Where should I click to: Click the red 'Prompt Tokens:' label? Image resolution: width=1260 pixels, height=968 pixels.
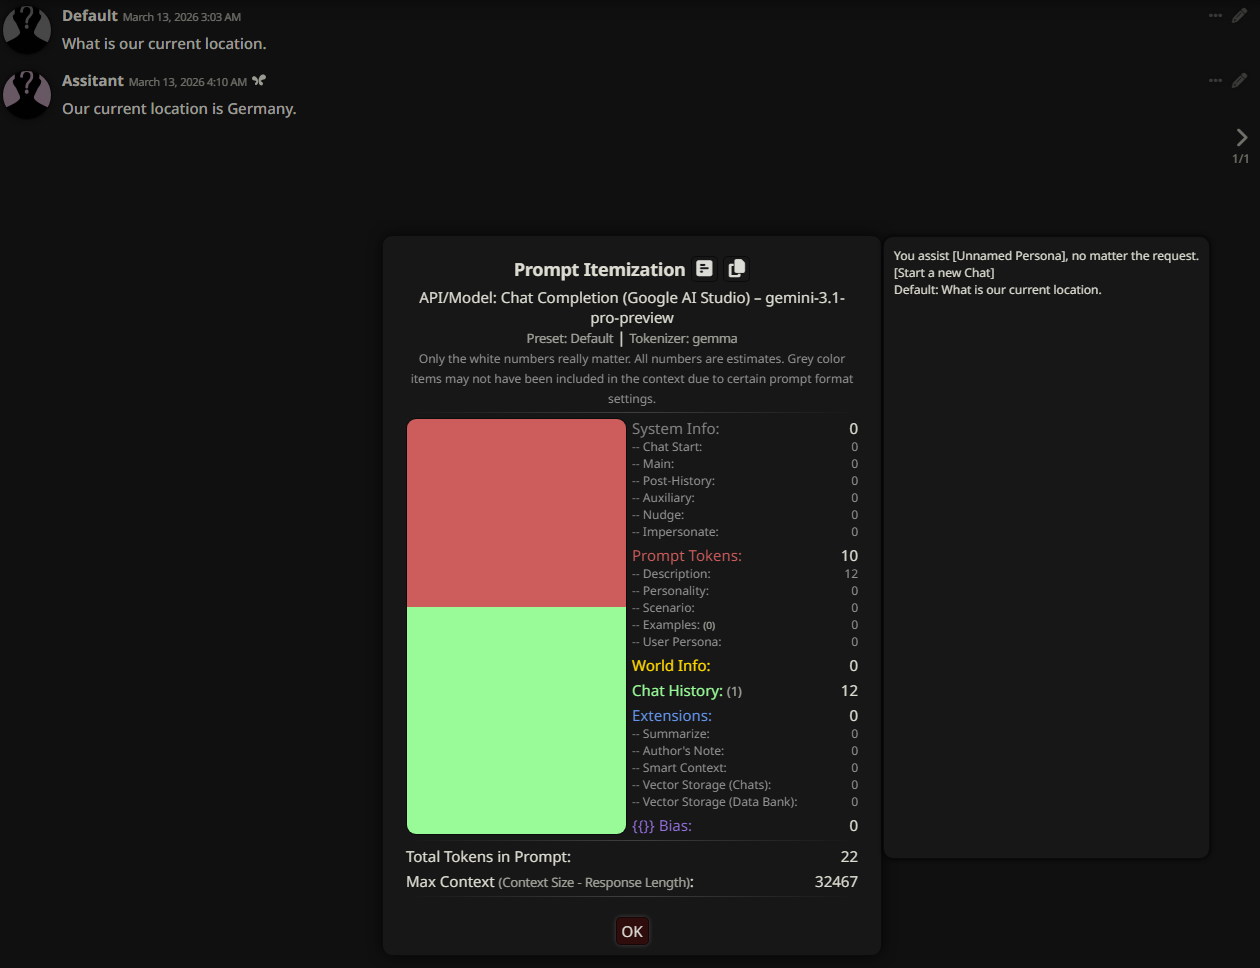tap(687, 555)
